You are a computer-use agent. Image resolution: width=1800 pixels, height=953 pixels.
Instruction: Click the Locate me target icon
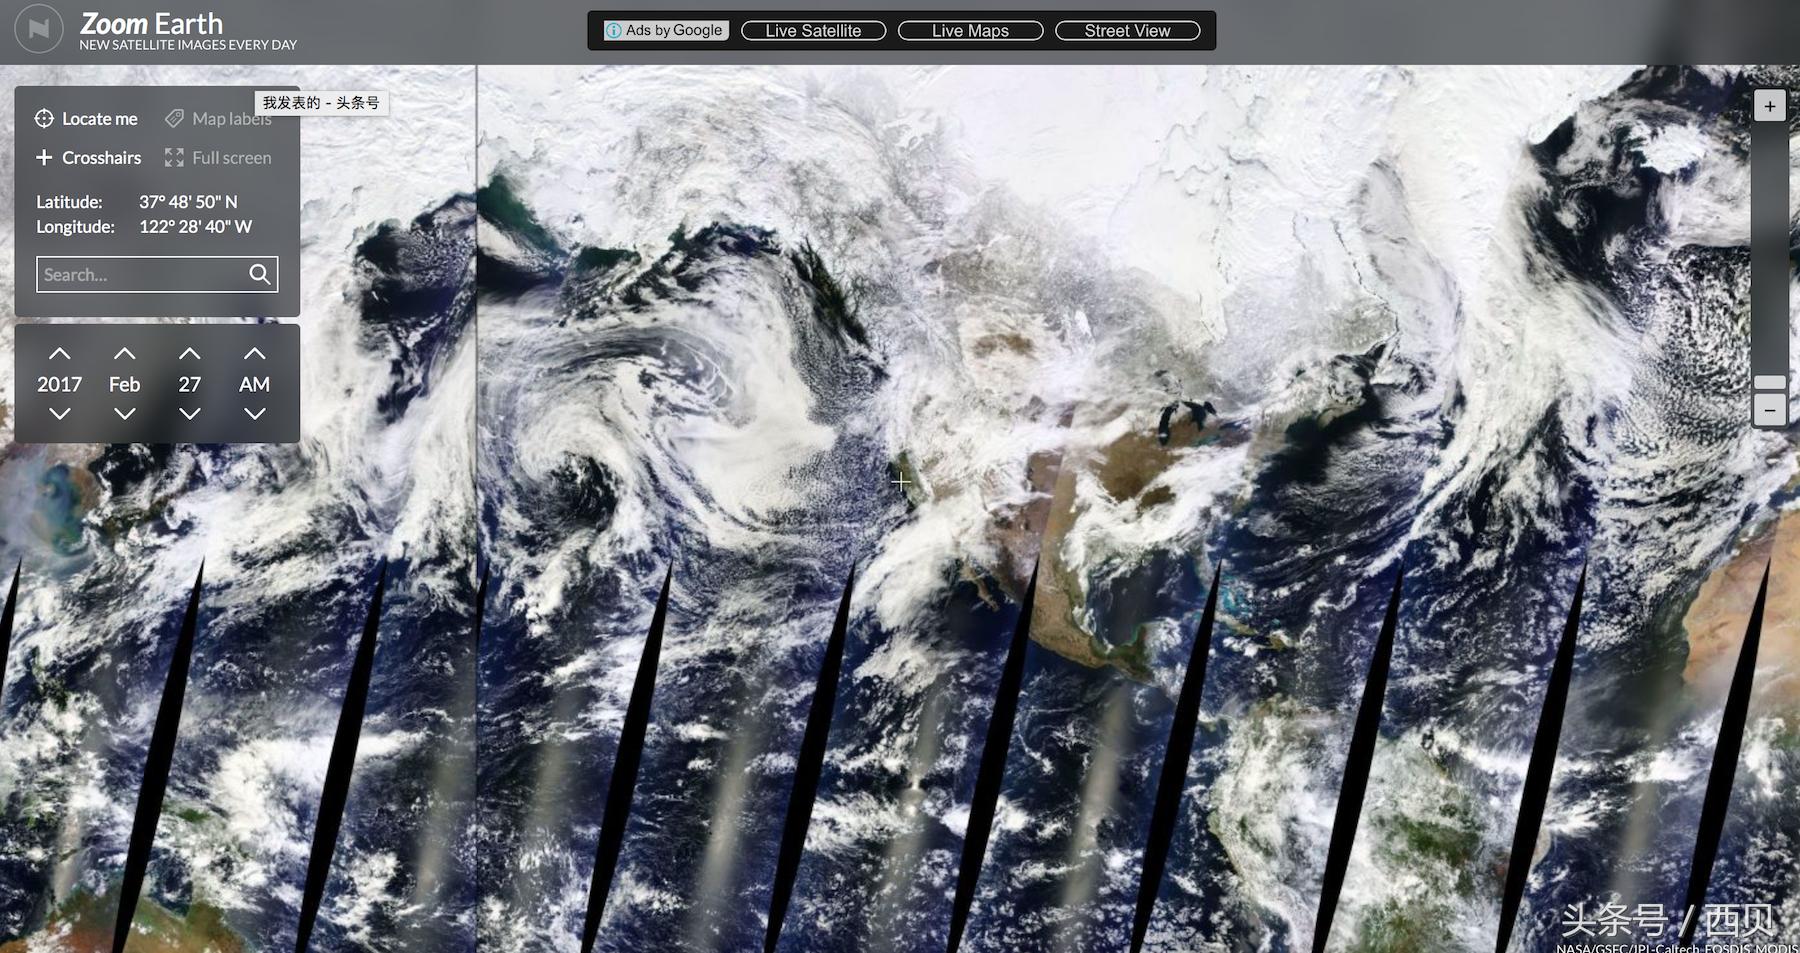click(x=44, y=119)
